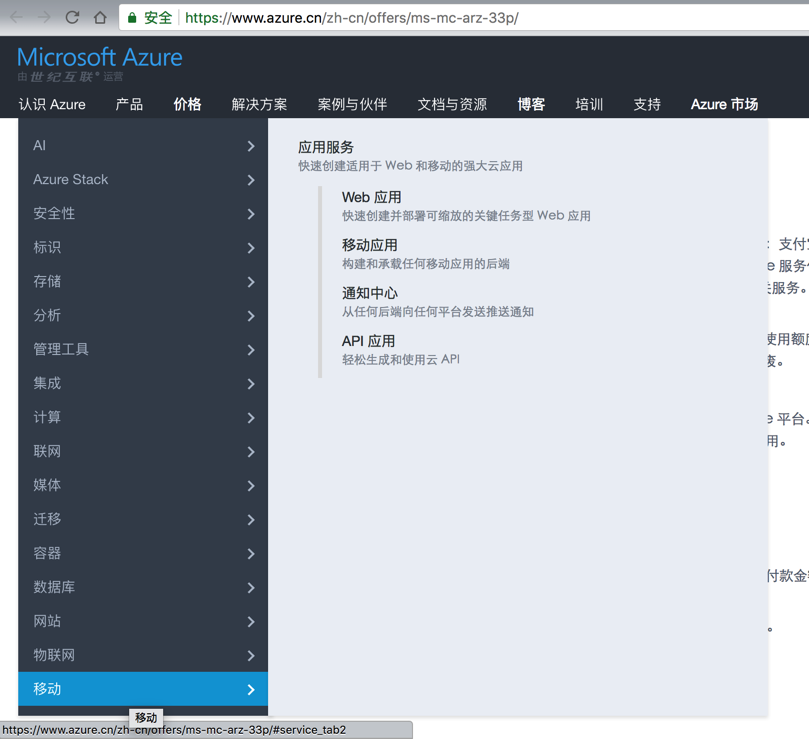The height and width of the screenshot is (739, 809).
Task: Expand the 联网 category chevron
Action: click(x=251, y=452)
